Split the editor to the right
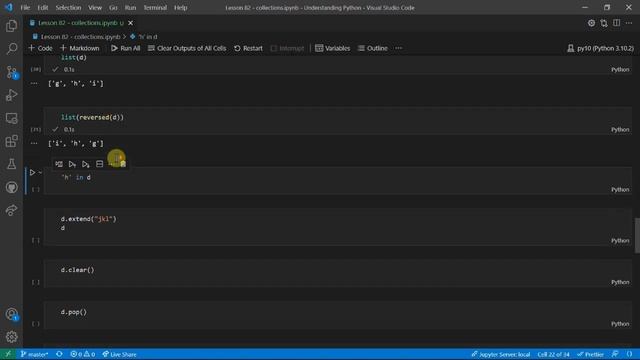 pos(616,23)
